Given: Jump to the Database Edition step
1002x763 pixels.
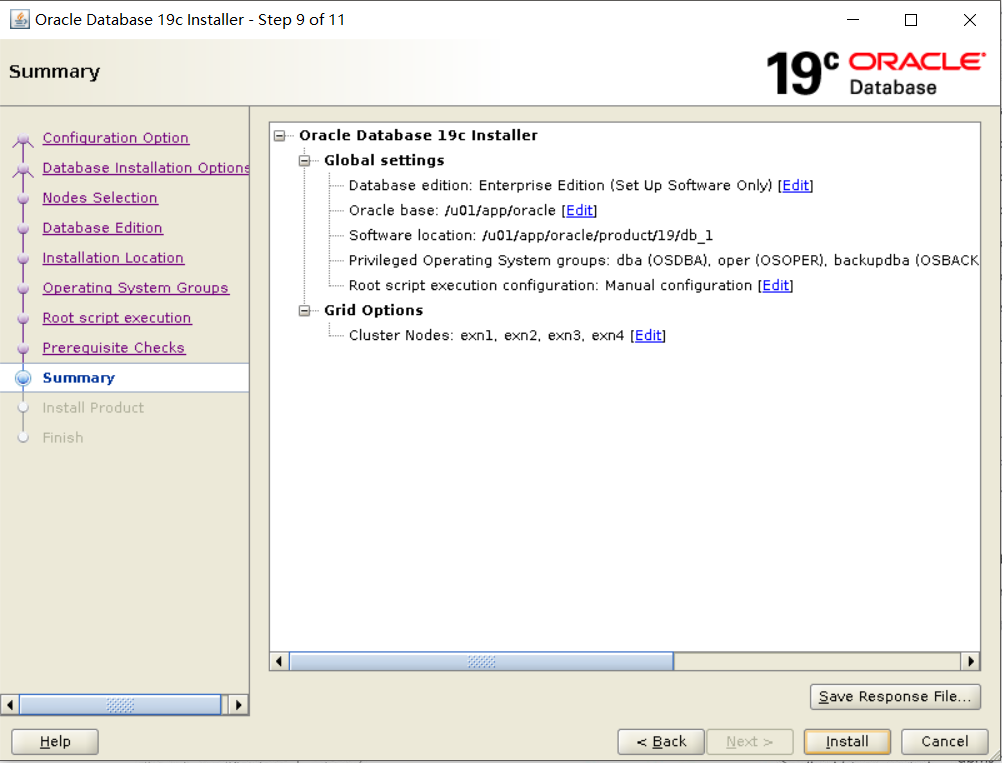Looking at the screenshot, I should coord(102,228).
